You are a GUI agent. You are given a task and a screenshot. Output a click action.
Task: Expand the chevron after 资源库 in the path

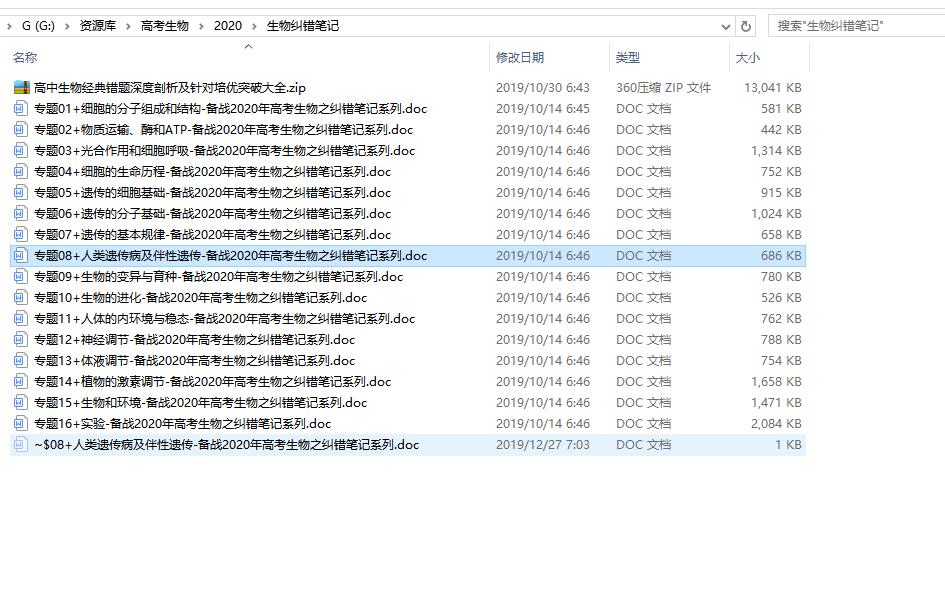[128, 26]
